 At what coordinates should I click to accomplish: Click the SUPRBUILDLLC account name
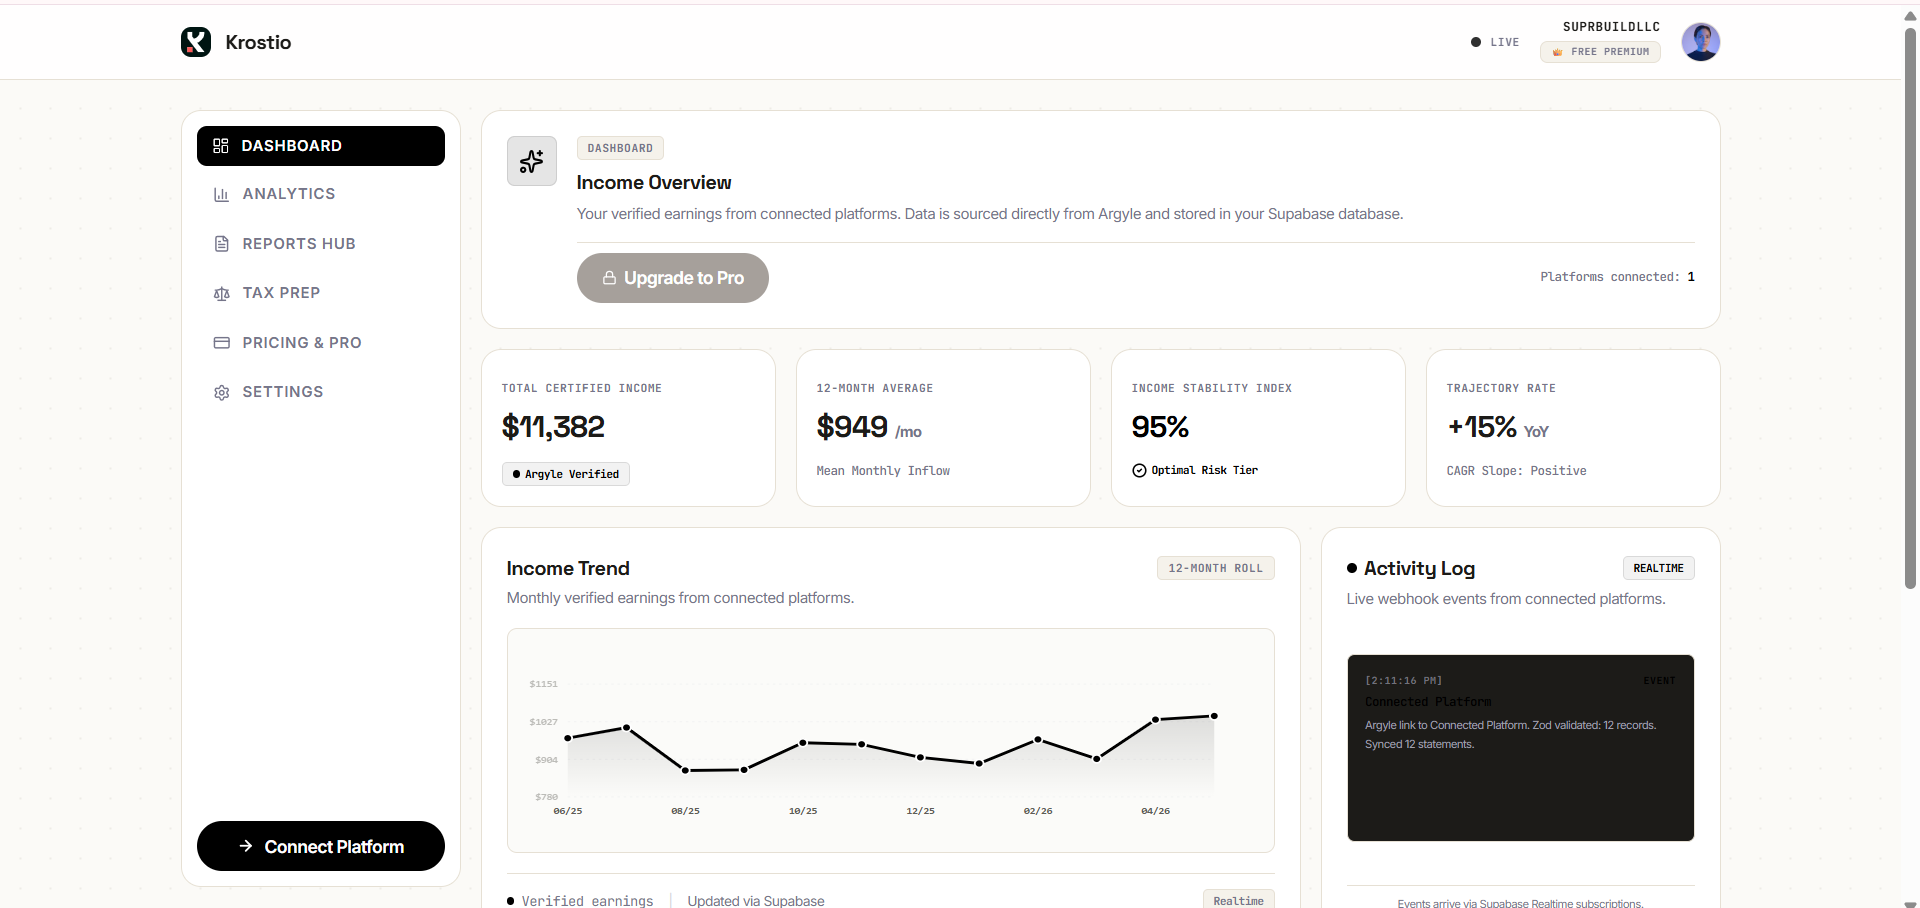click(x=1611, y=27)
